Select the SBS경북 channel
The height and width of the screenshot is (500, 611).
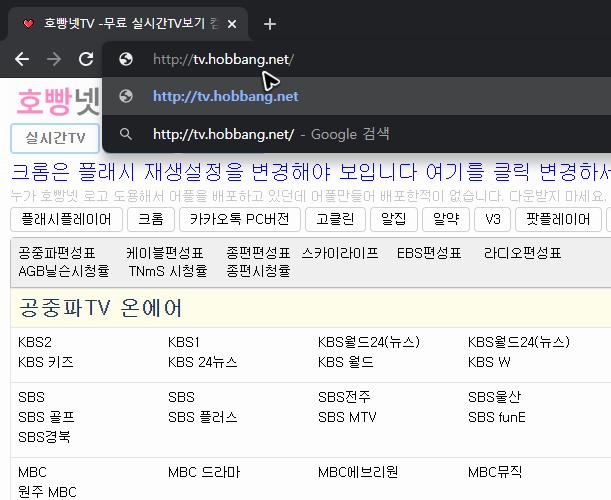coord(44,437)
